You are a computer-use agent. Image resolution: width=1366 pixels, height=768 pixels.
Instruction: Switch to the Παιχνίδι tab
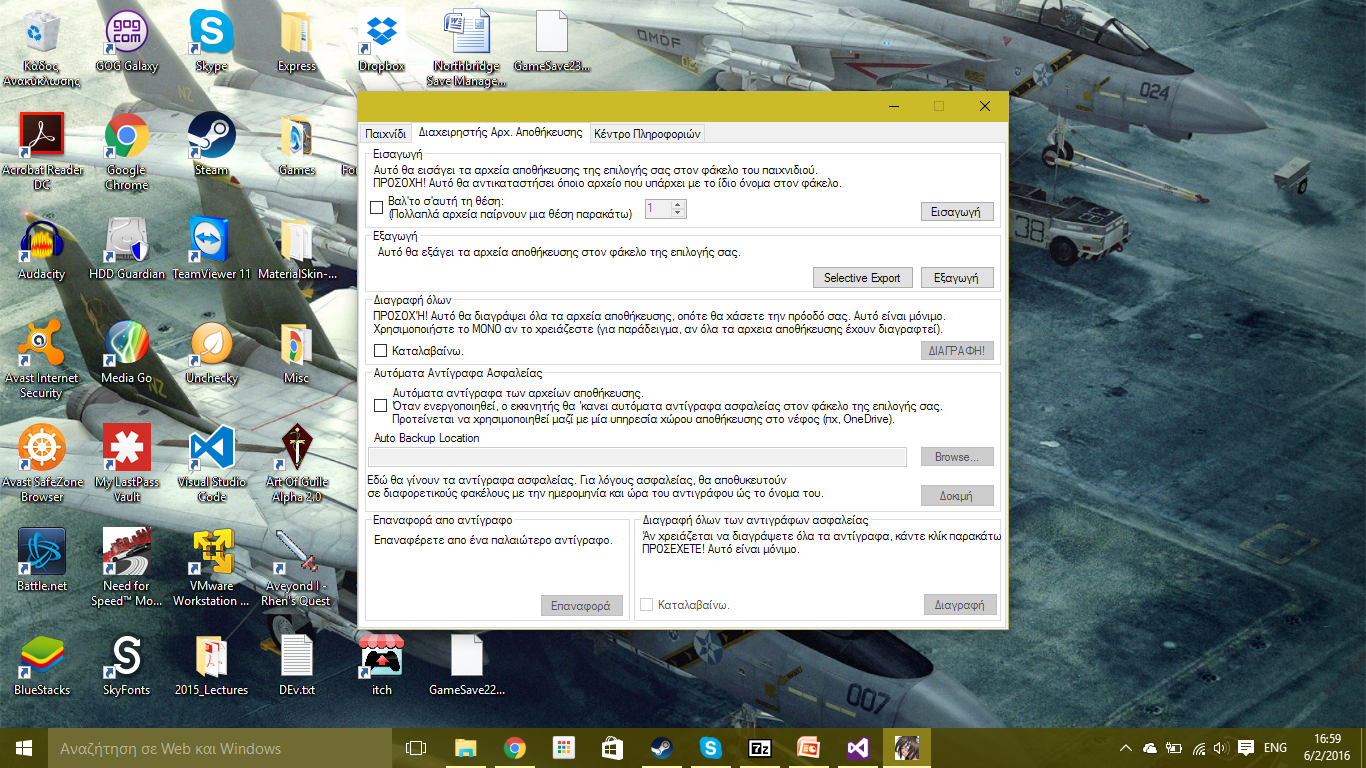385,133
